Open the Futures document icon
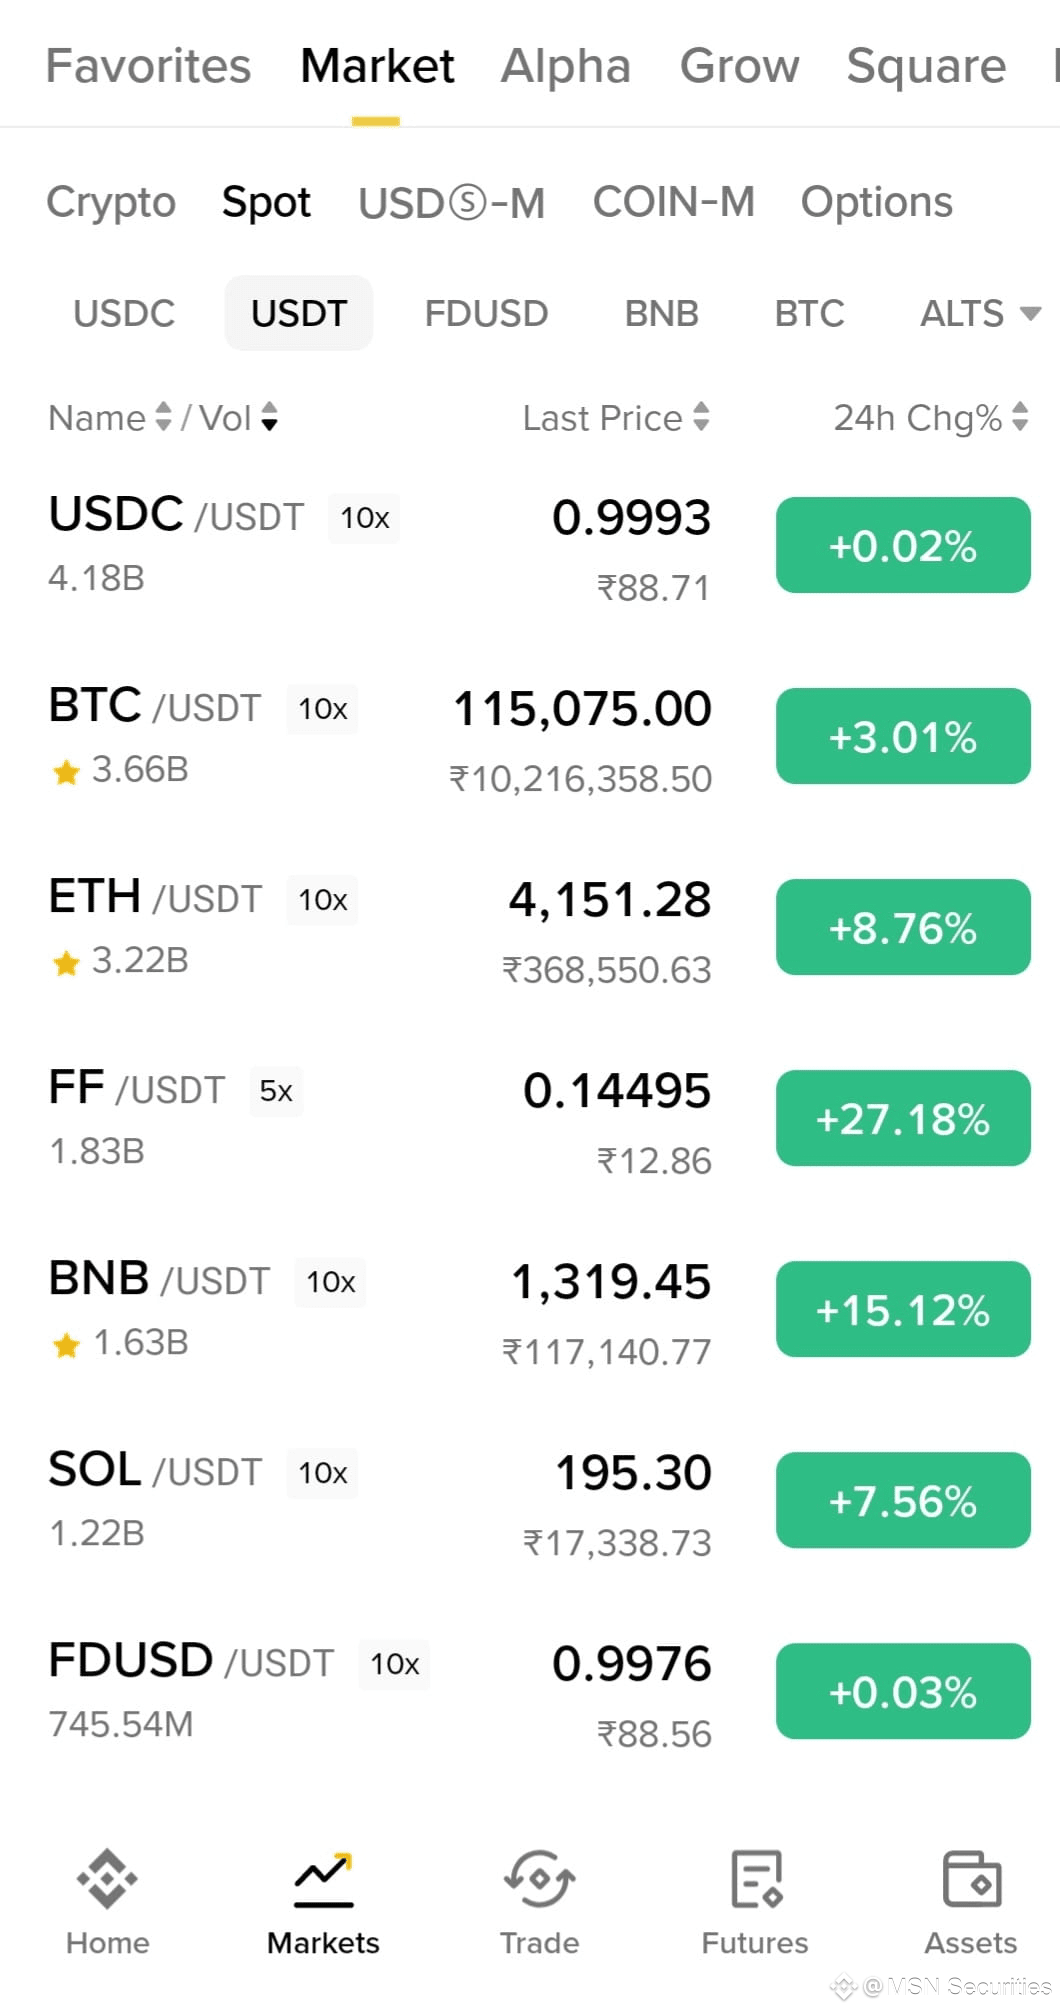1060x2012 pixels. click(x=756, y=1878)
